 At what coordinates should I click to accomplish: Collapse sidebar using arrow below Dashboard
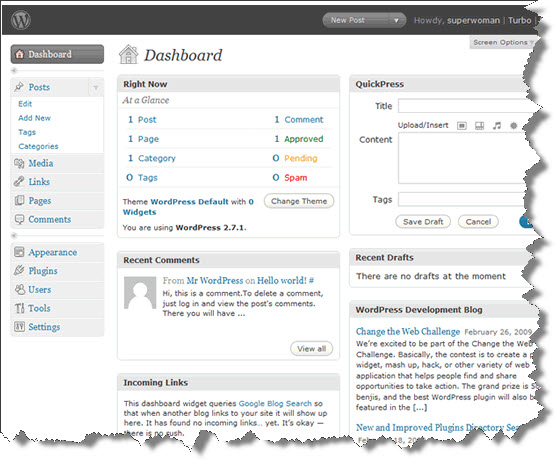click(14, 71)
